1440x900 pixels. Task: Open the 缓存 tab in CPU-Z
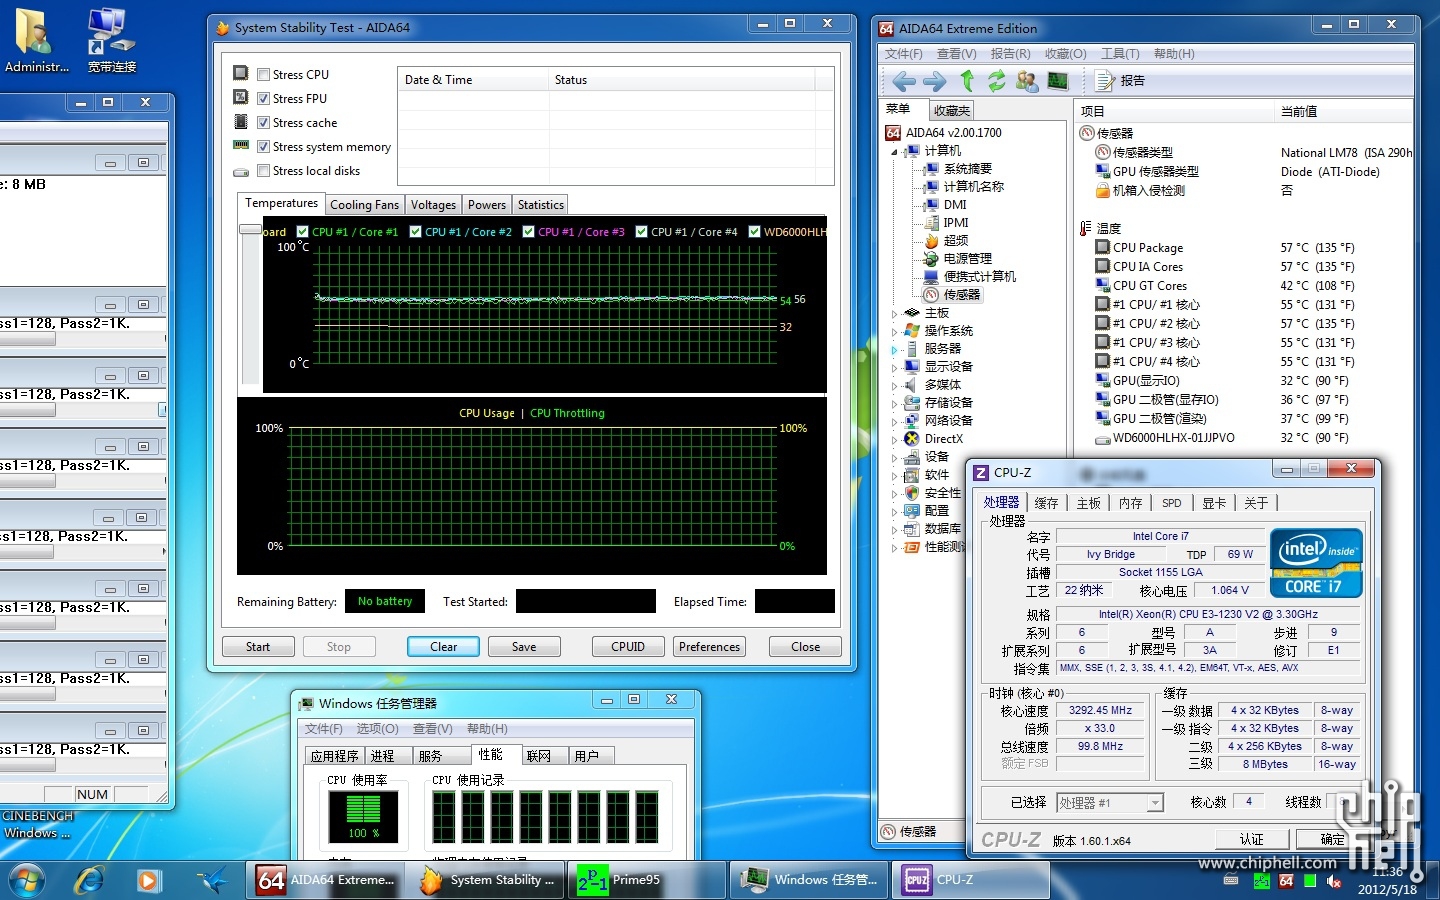1046,503
